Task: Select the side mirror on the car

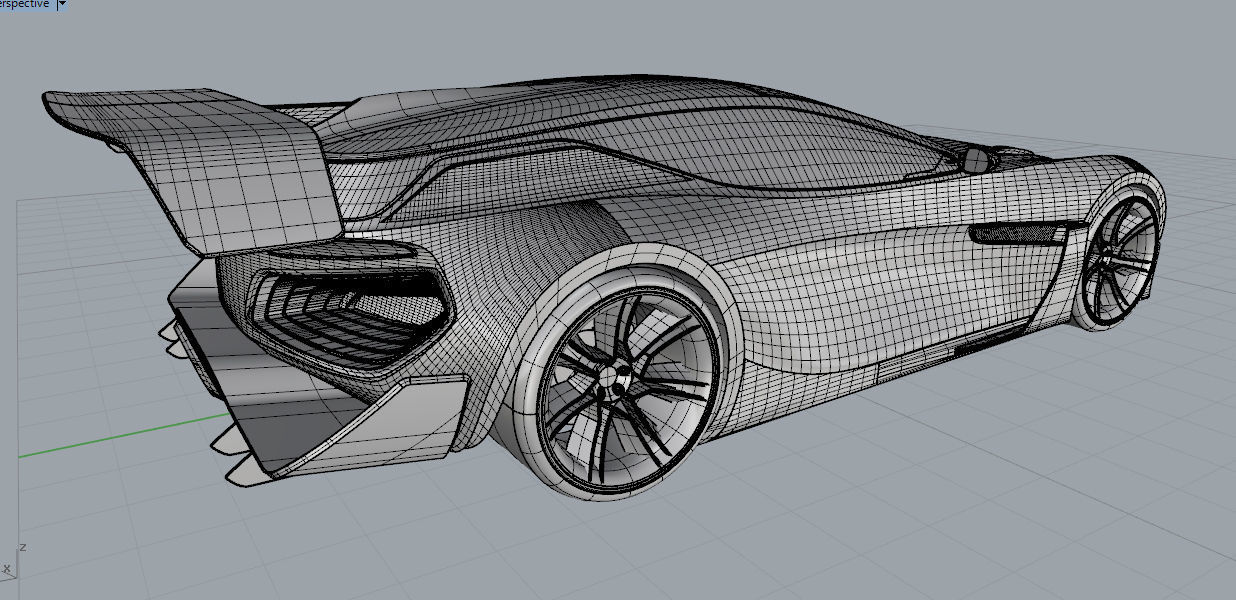Action: coord(975,158)
